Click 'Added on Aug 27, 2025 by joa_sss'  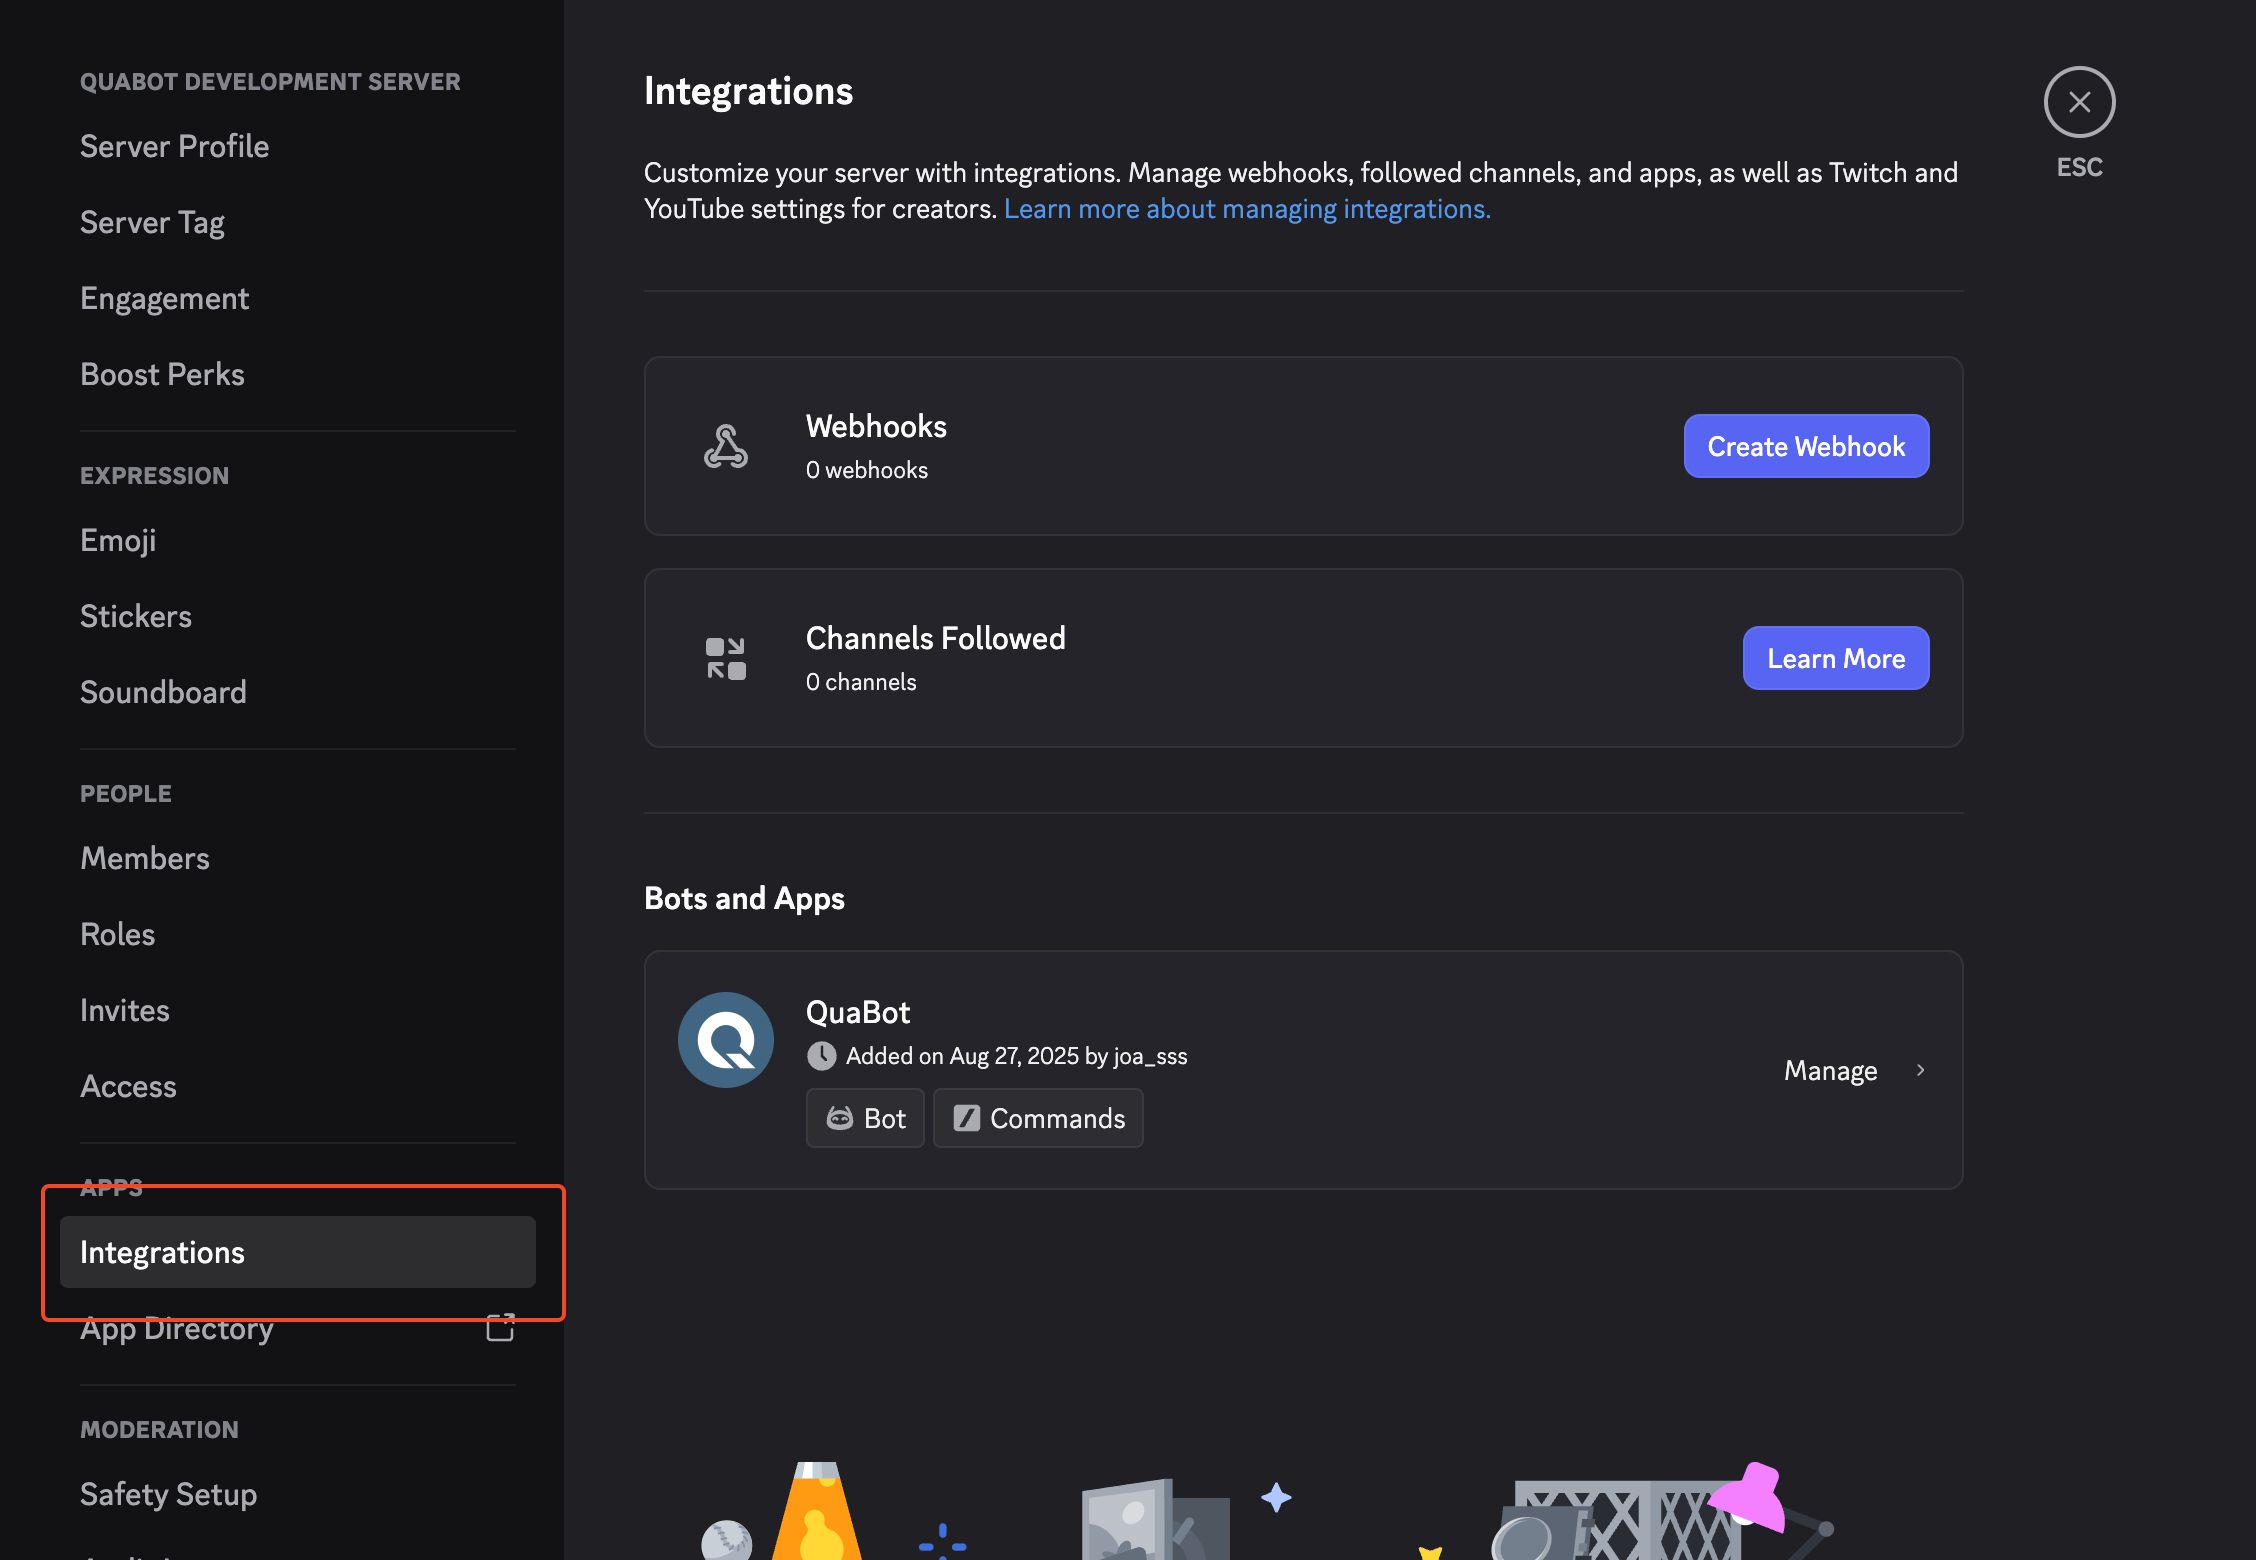(1016, 1056)
